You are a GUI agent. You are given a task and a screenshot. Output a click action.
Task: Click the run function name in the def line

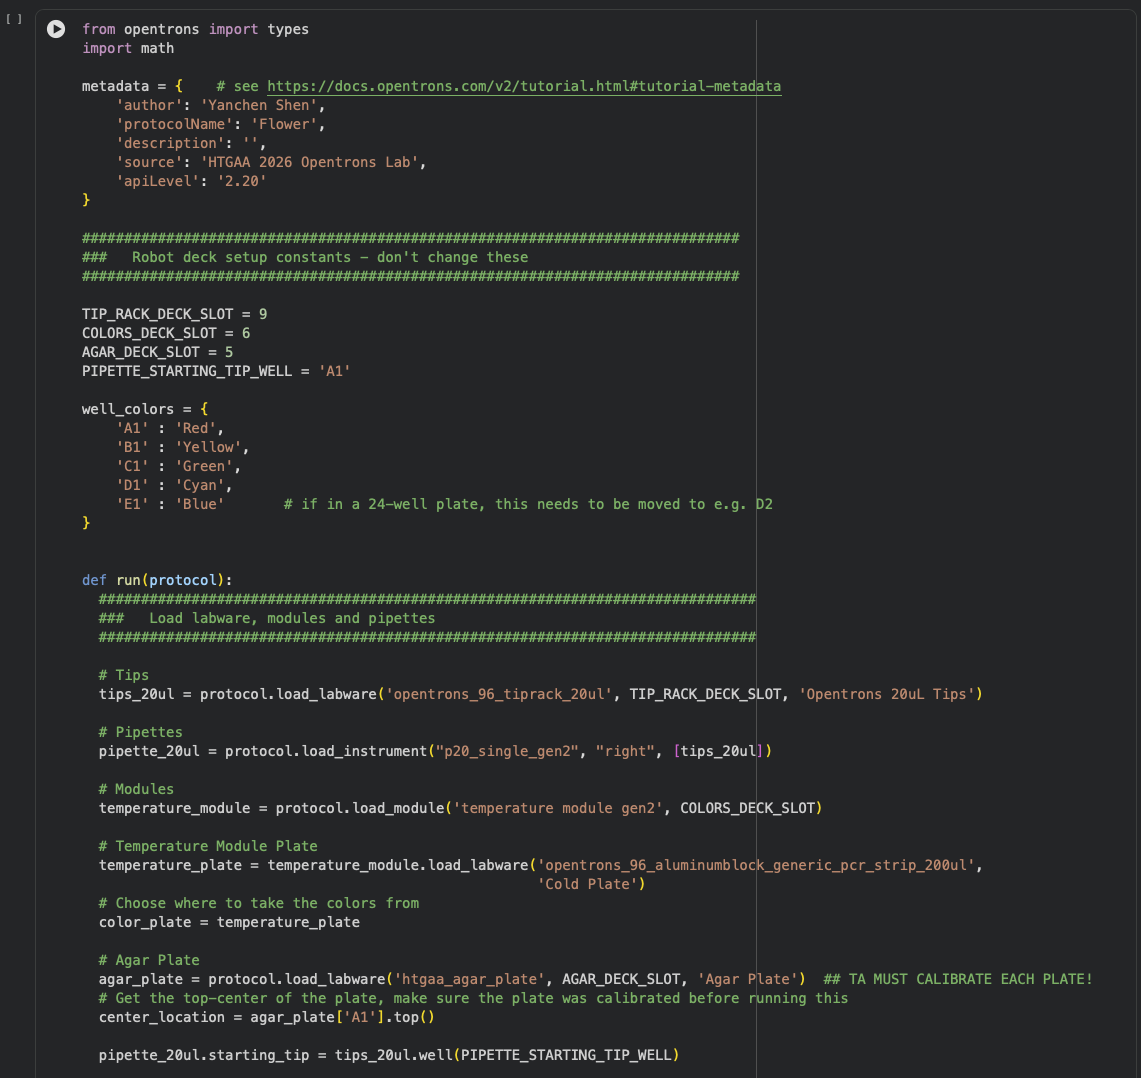click(x=128, y=580)
